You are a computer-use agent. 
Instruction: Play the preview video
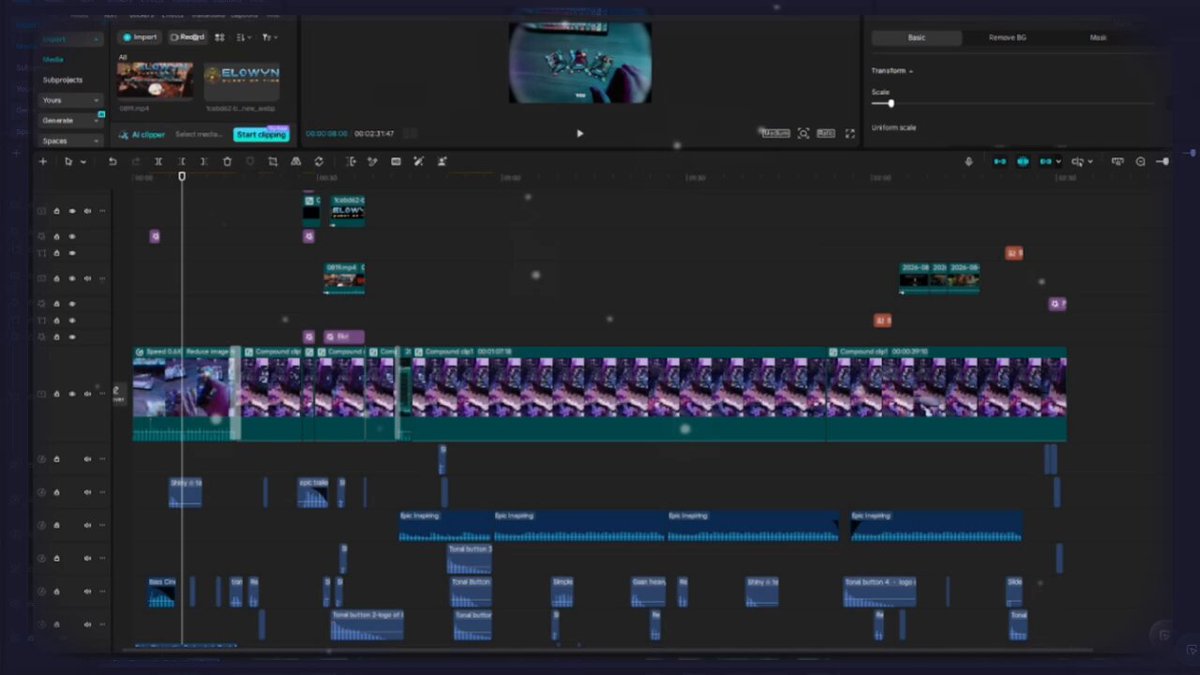coord(580,133)
